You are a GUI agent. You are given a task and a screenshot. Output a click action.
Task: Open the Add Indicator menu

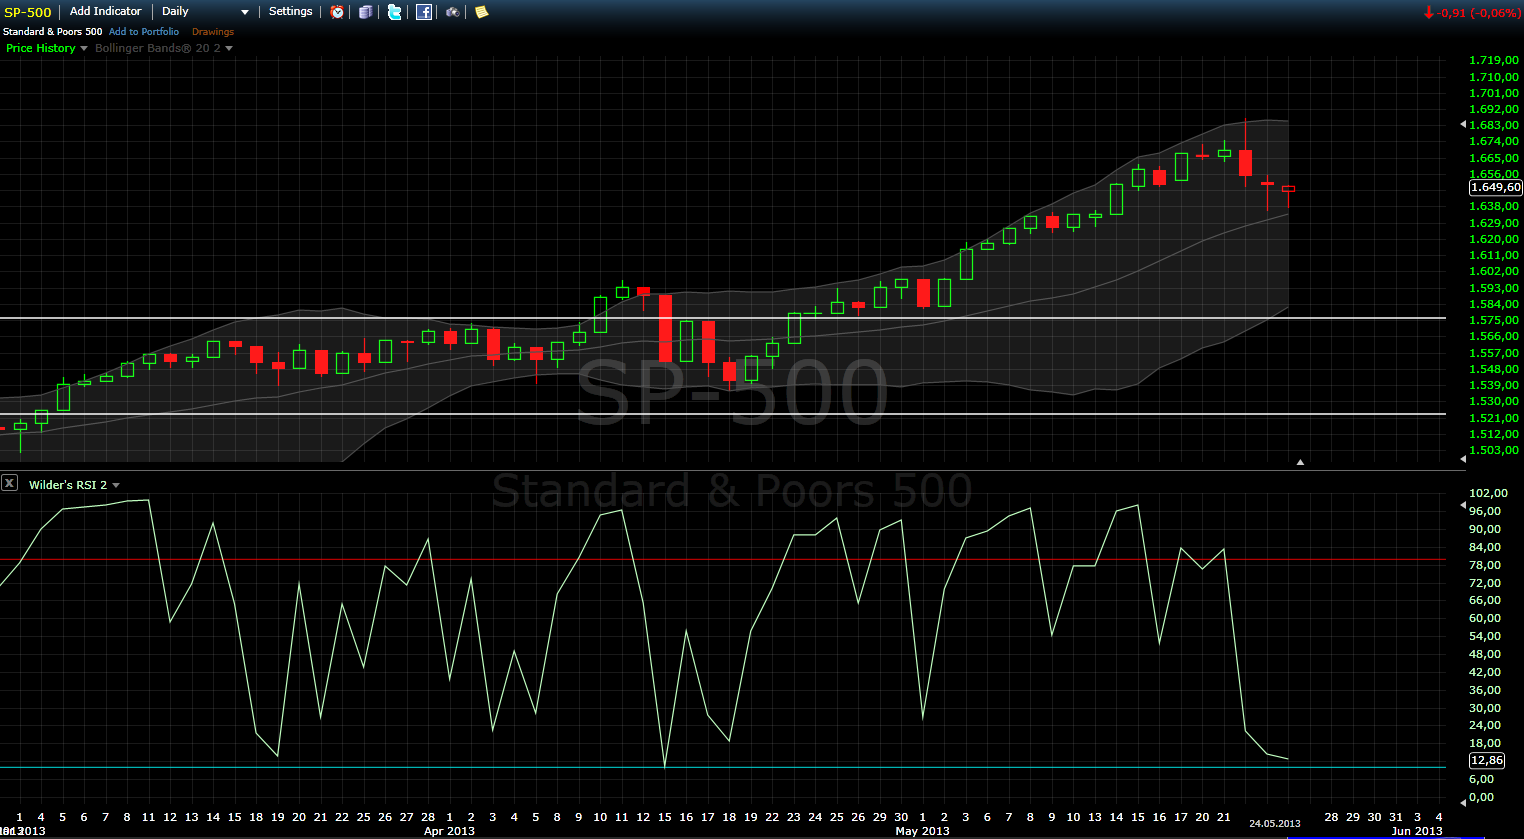(105, 11)
